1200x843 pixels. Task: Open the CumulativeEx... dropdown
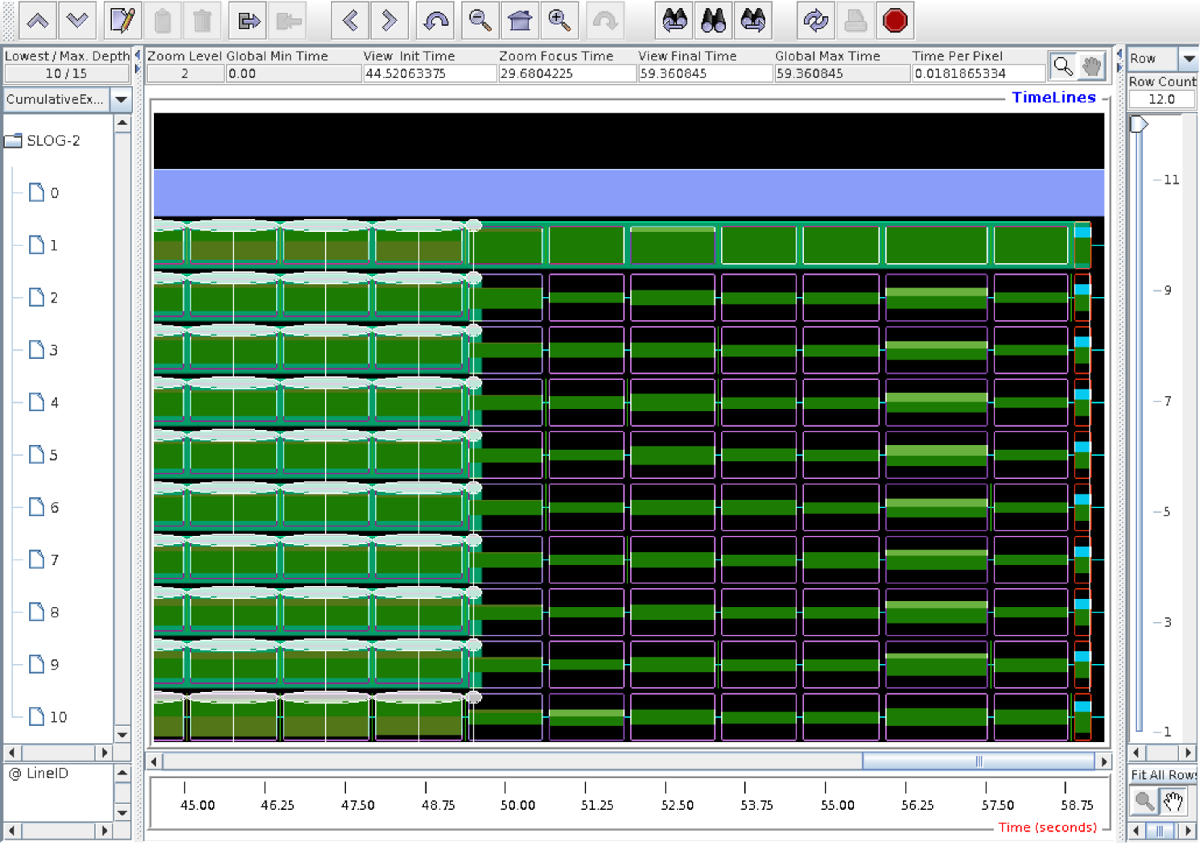tap(121, 99)
